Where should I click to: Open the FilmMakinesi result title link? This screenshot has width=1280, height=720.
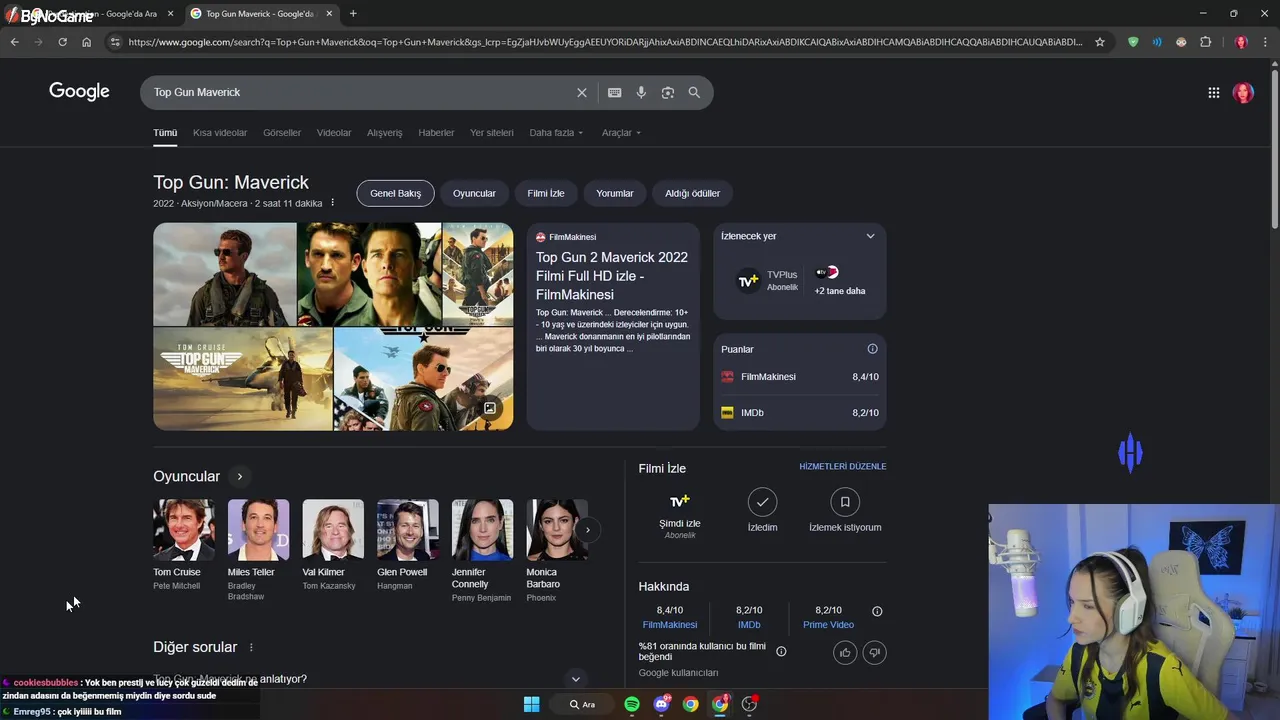(612, 276)
